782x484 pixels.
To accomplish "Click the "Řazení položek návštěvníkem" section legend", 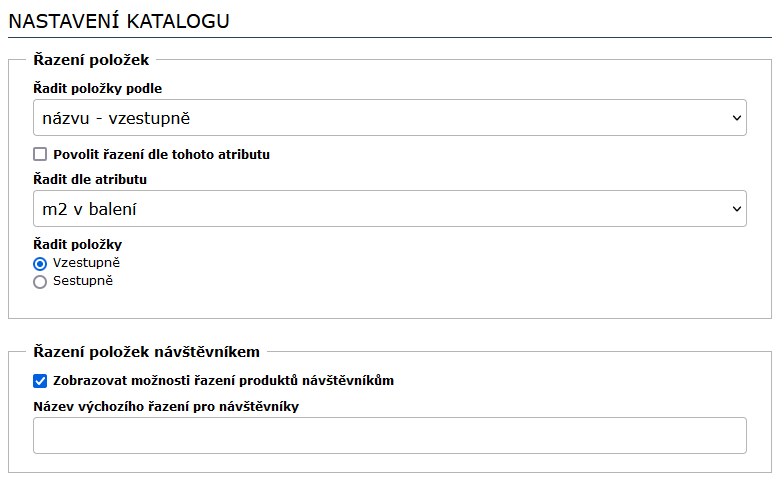I will click(146, 351).
